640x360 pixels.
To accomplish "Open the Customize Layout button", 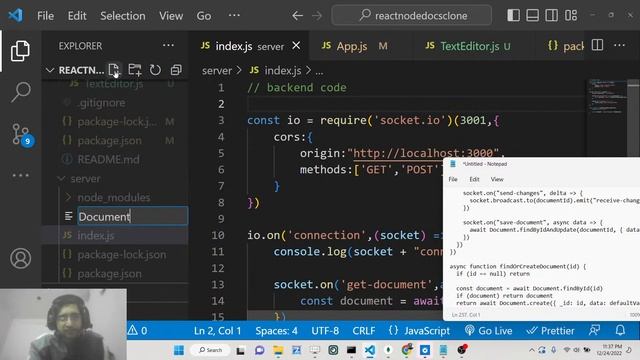I will point(571,15).
